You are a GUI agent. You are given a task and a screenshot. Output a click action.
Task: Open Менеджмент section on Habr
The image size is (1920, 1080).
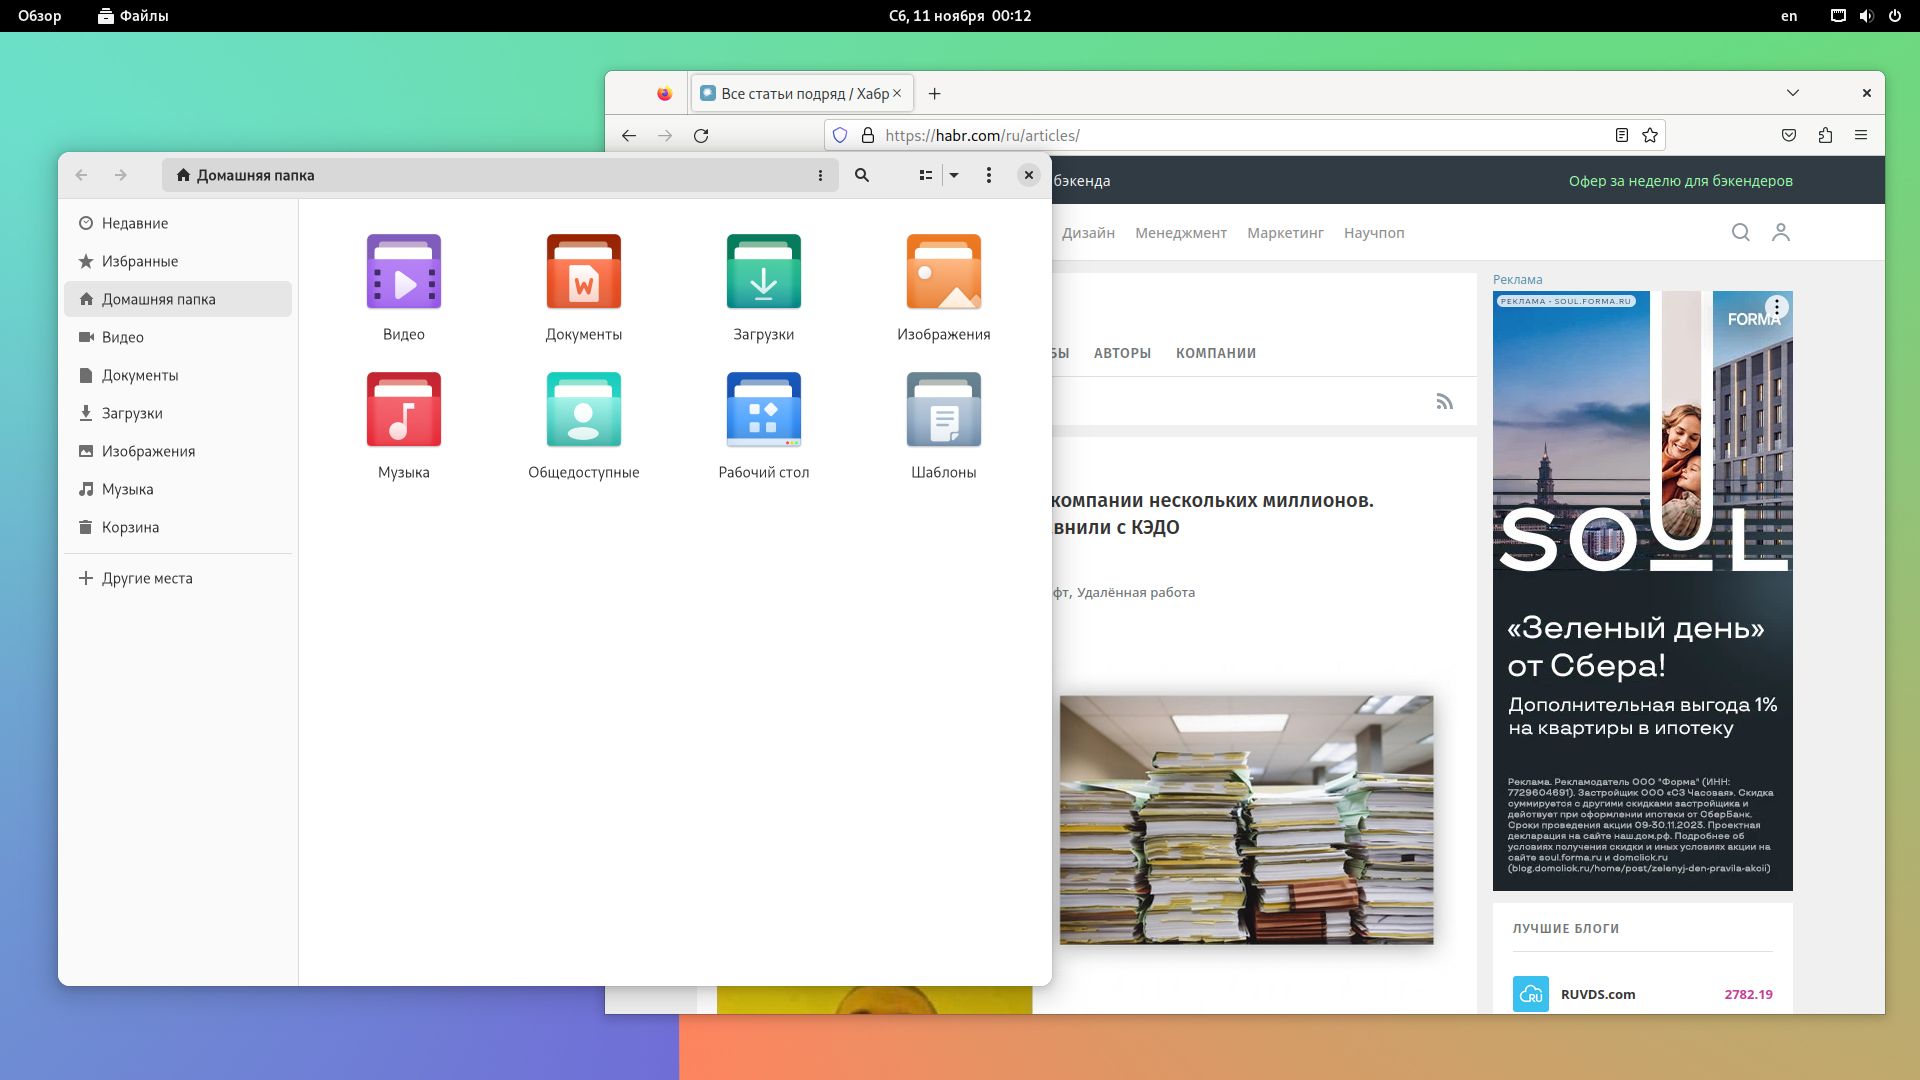click(x=1181, y=233)
